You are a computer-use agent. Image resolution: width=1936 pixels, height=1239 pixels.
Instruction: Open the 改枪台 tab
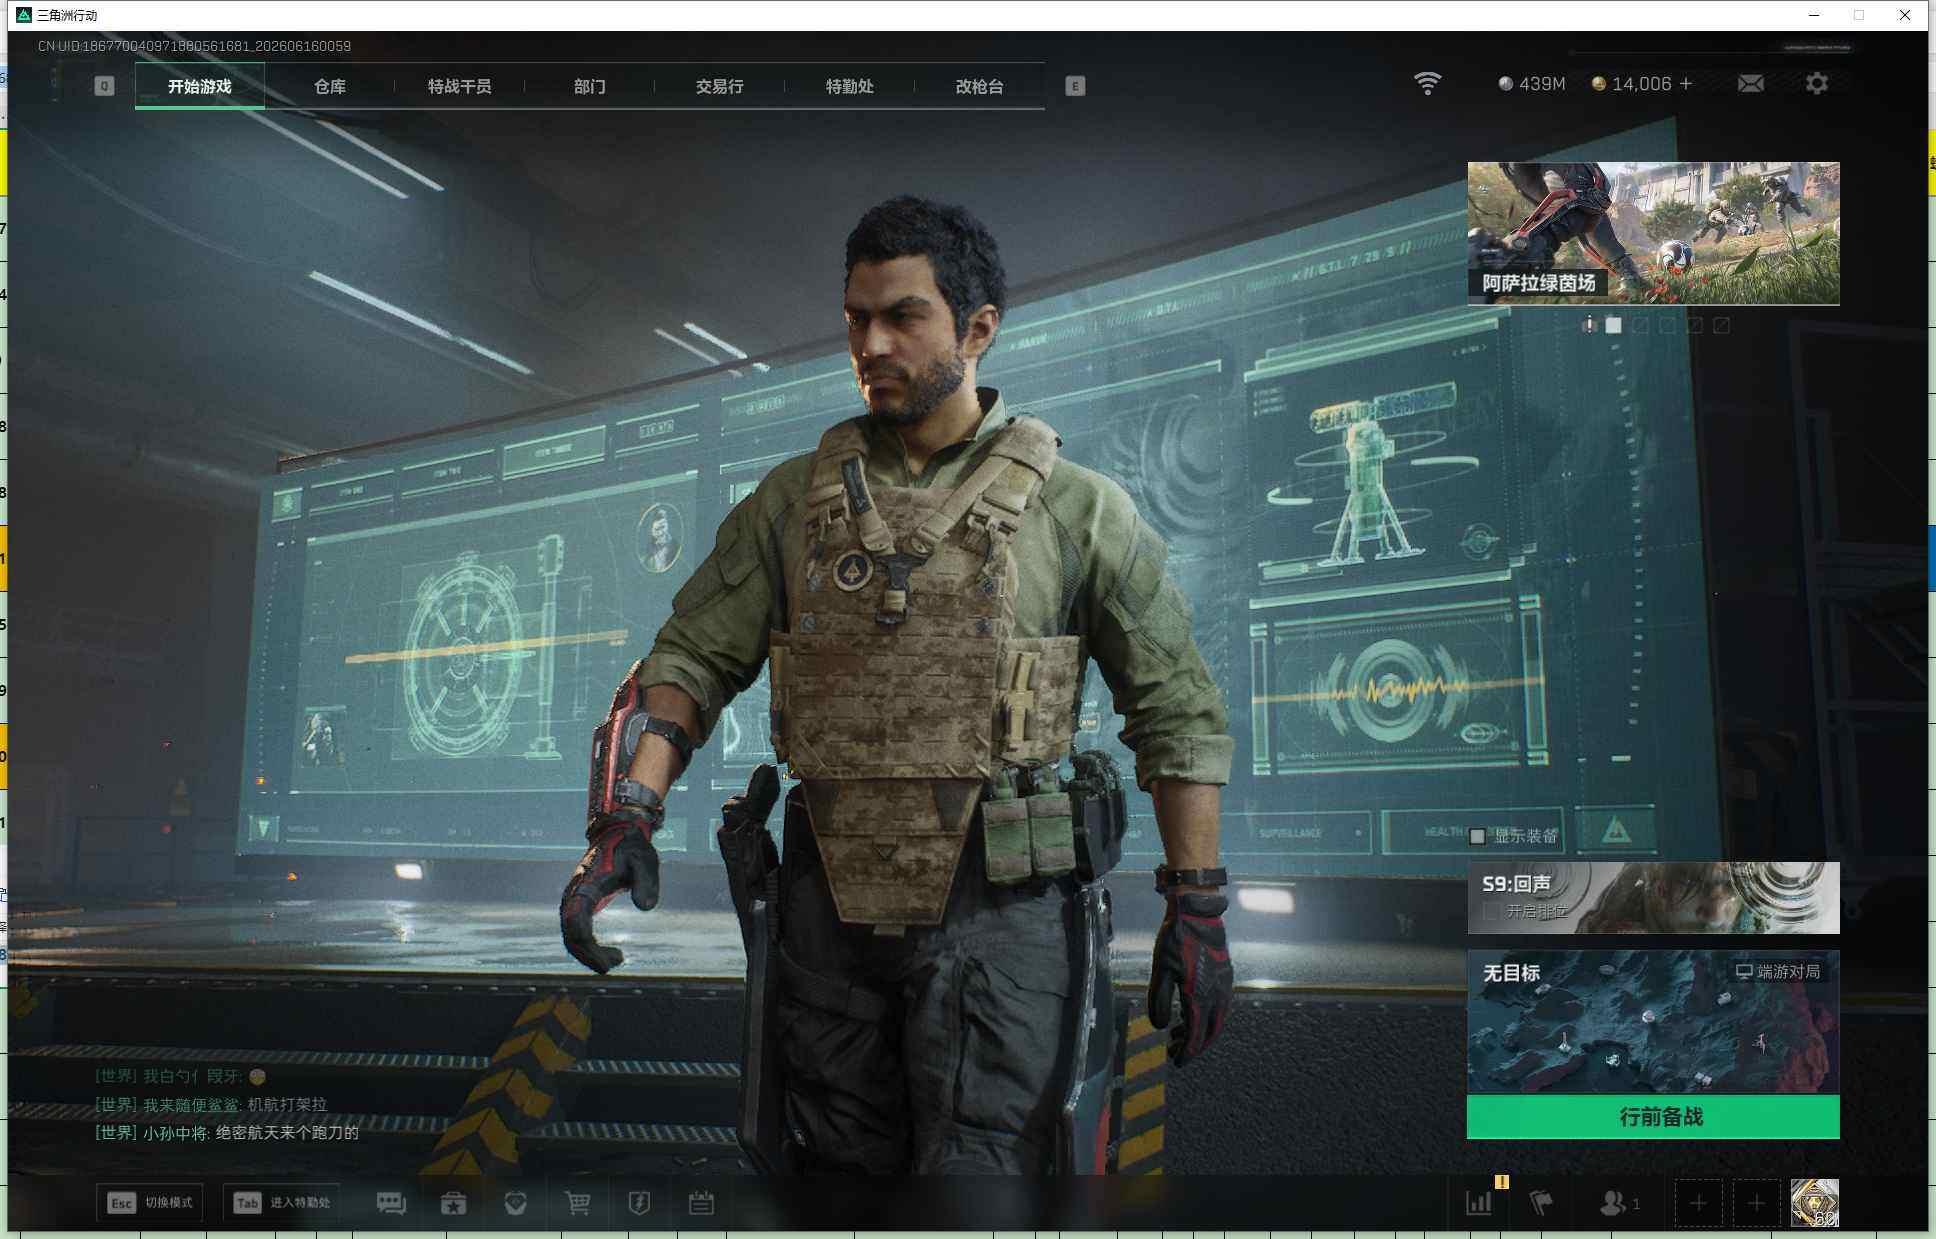pyautogui.click(x=980, y=86)
